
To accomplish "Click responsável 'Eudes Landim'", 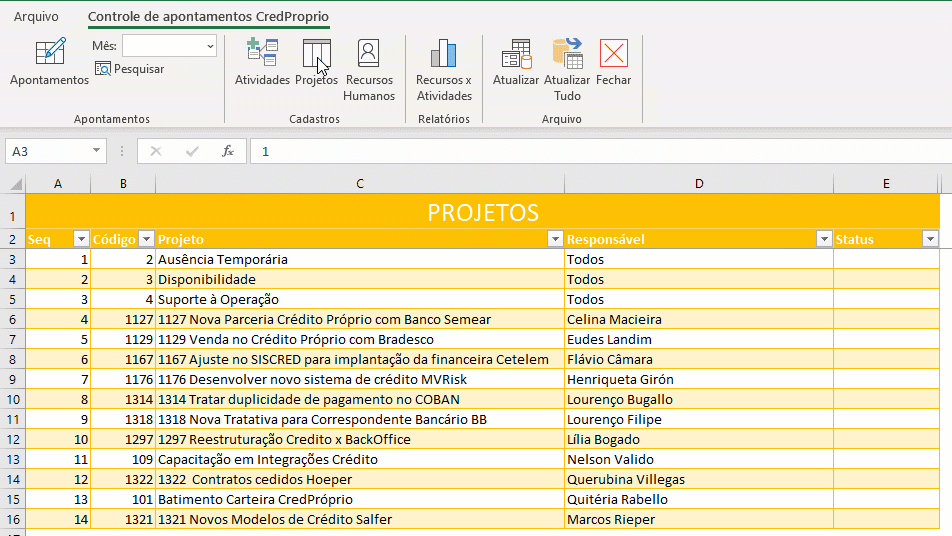I will click(699, 339).
